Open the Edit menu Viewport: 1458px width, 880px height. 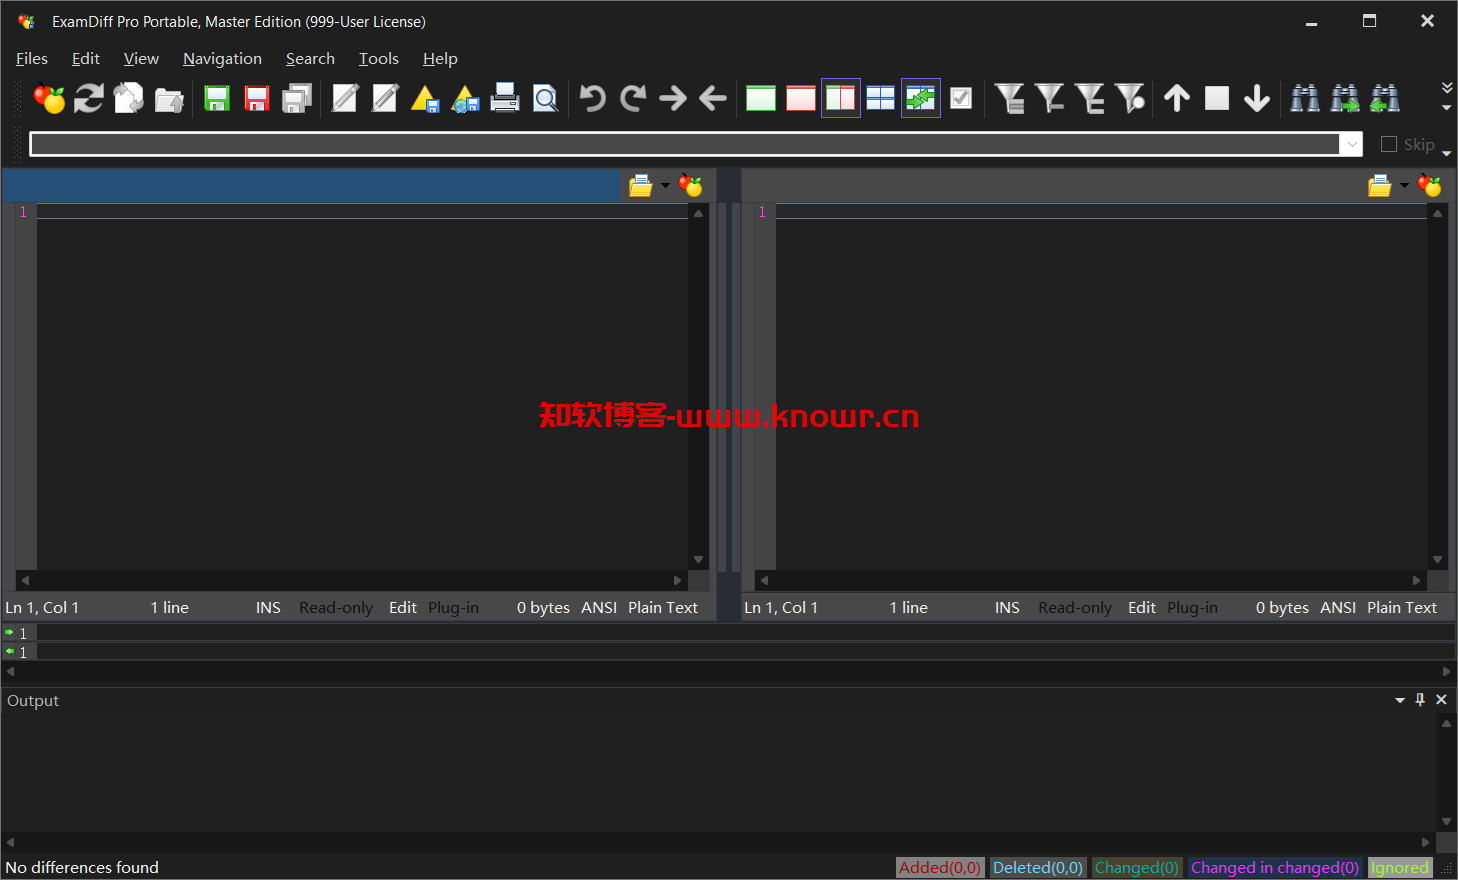click(x=86, y=59)
